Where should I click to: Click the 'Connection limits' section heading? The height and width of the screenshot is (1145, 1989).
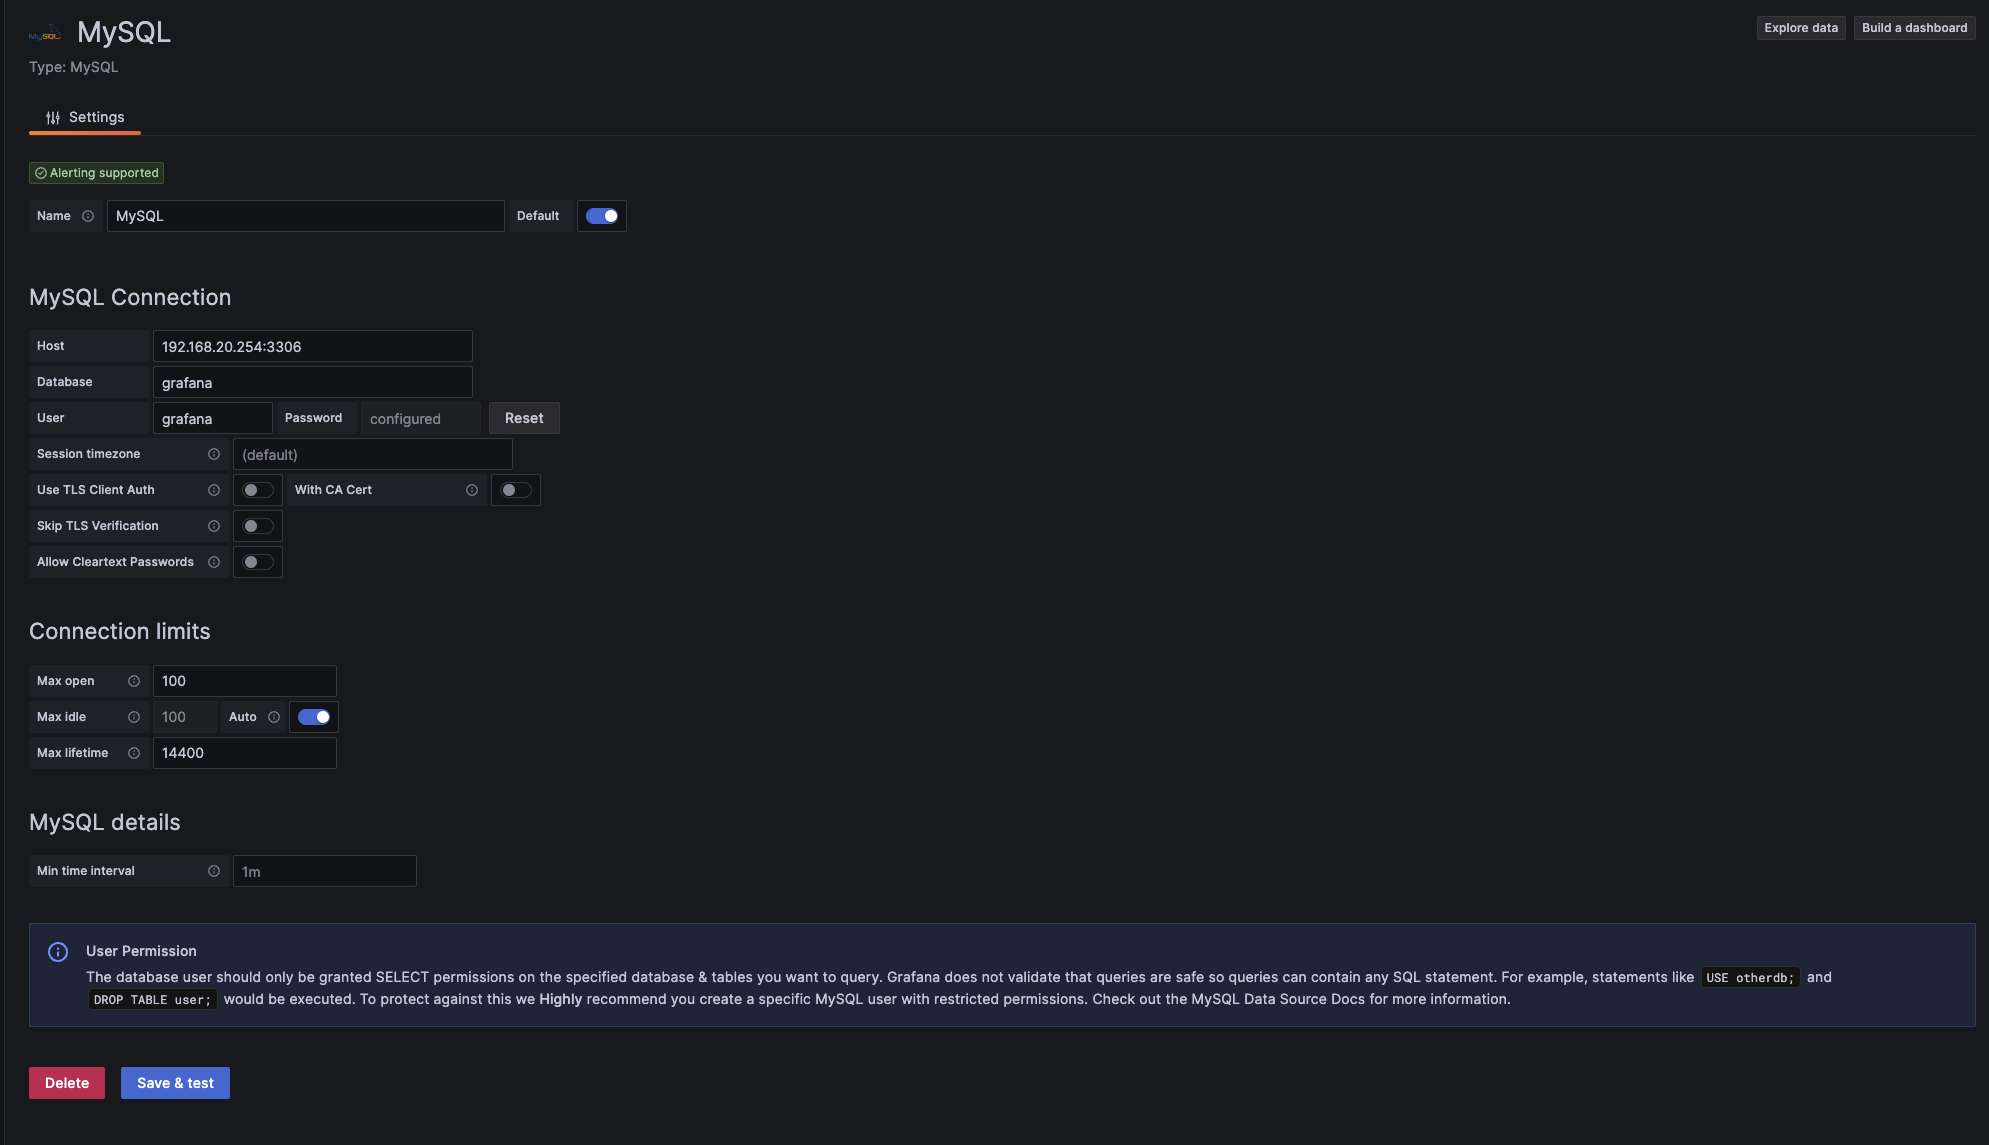click(x=120, y=631)
